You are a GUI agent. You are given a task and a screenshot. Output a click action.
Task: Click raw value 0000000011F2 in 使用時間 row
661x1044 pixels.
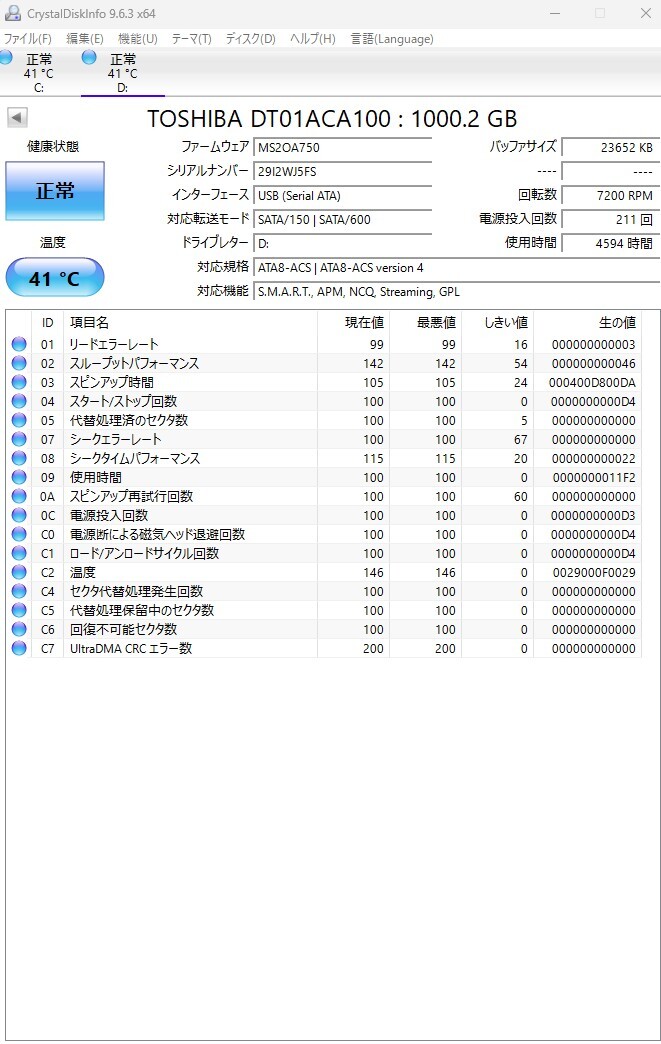click(594, 477)
